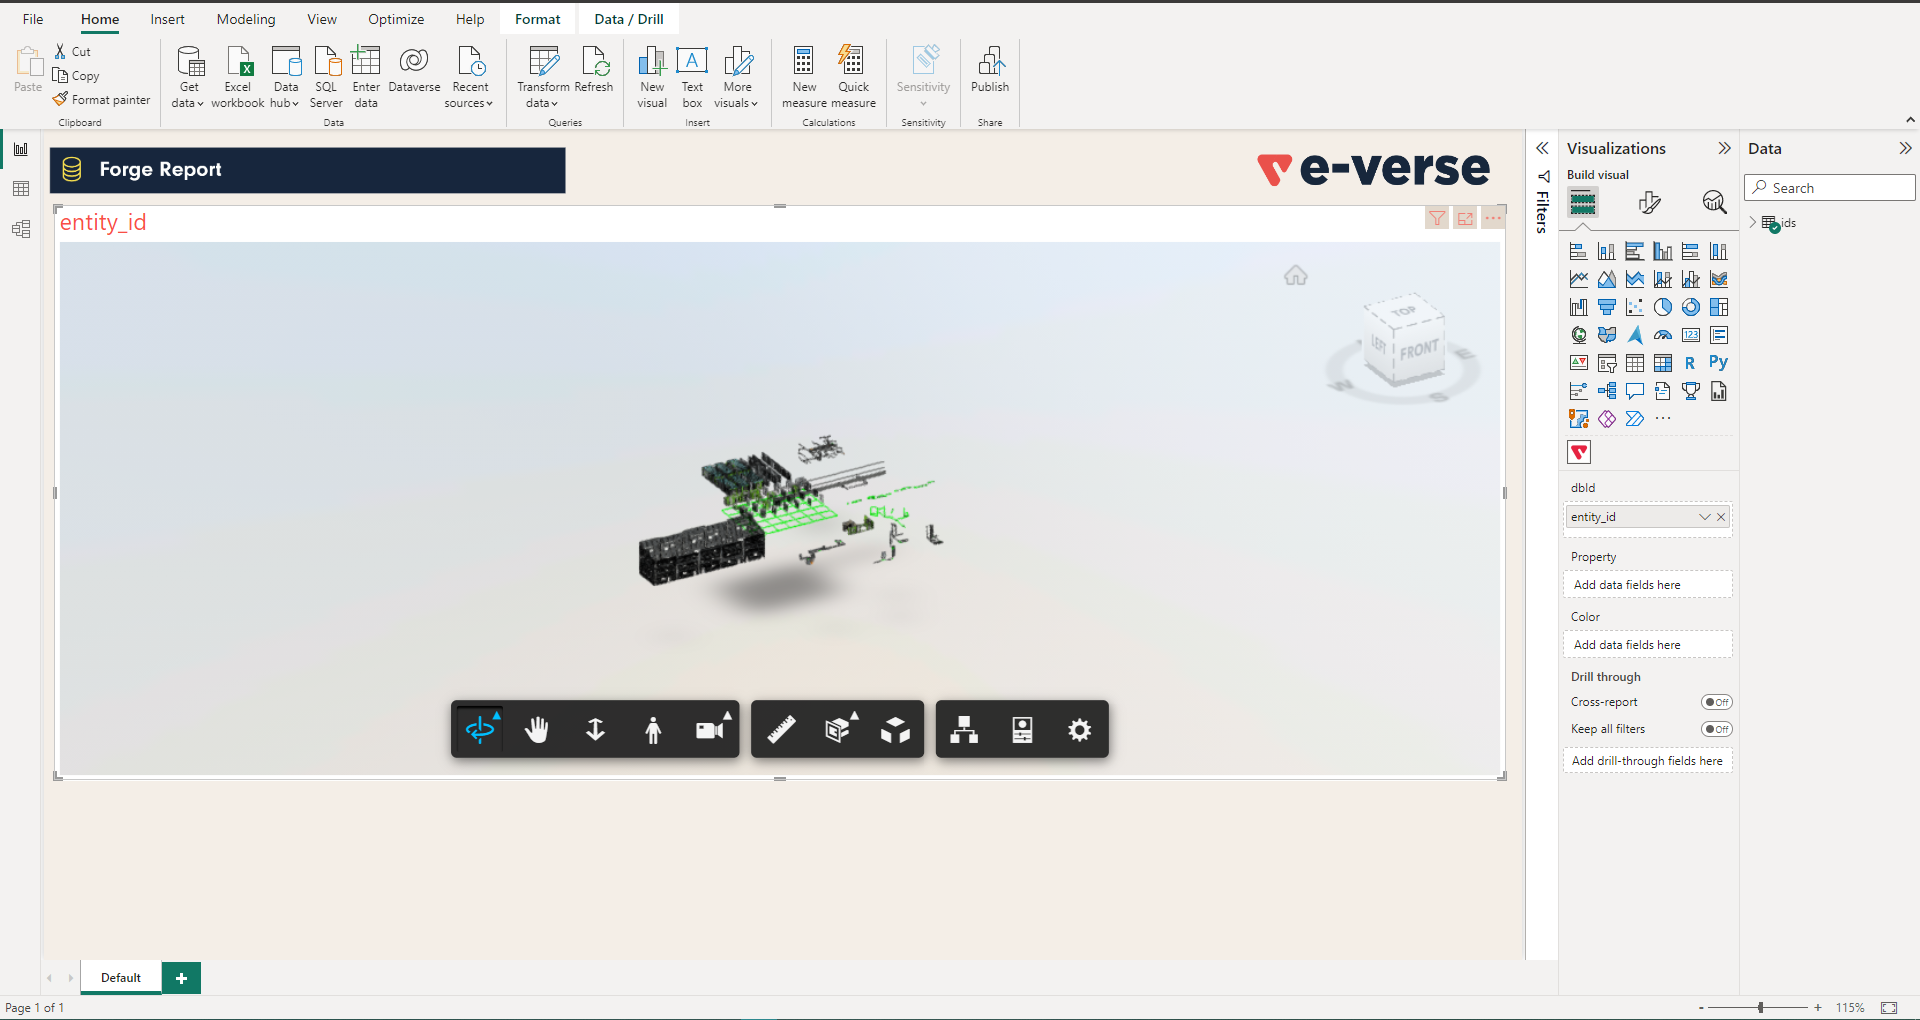Choose the Slicer visualization icon
Viewport: 1920px width, 1020px height.
point(1607,363)
